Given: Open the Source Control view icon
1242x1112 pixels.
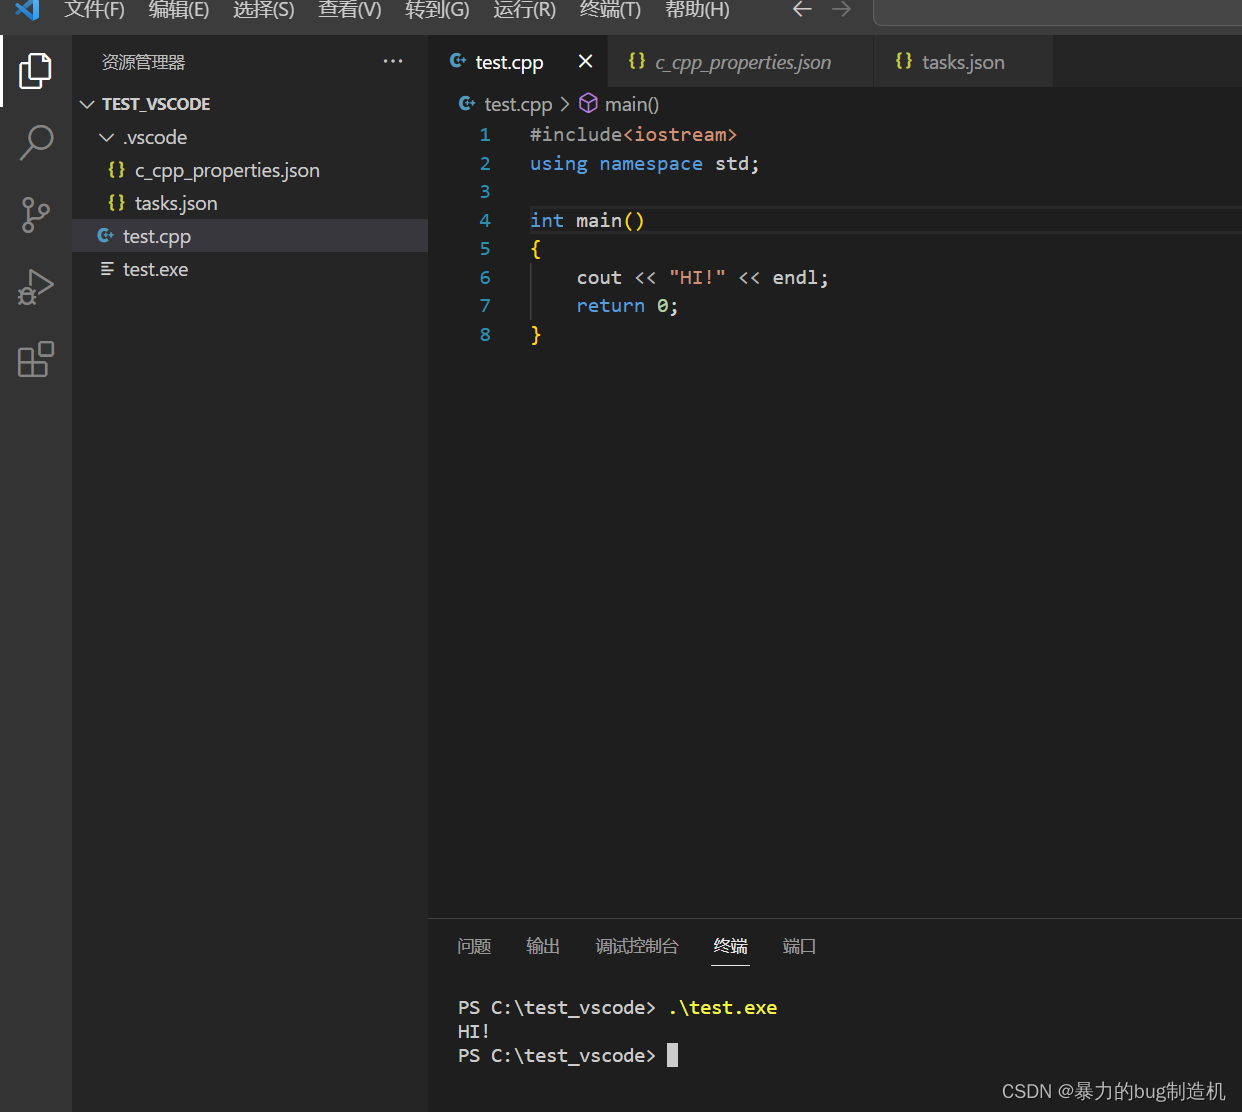Looking at the screenshot, I should [x=35, y=215].
